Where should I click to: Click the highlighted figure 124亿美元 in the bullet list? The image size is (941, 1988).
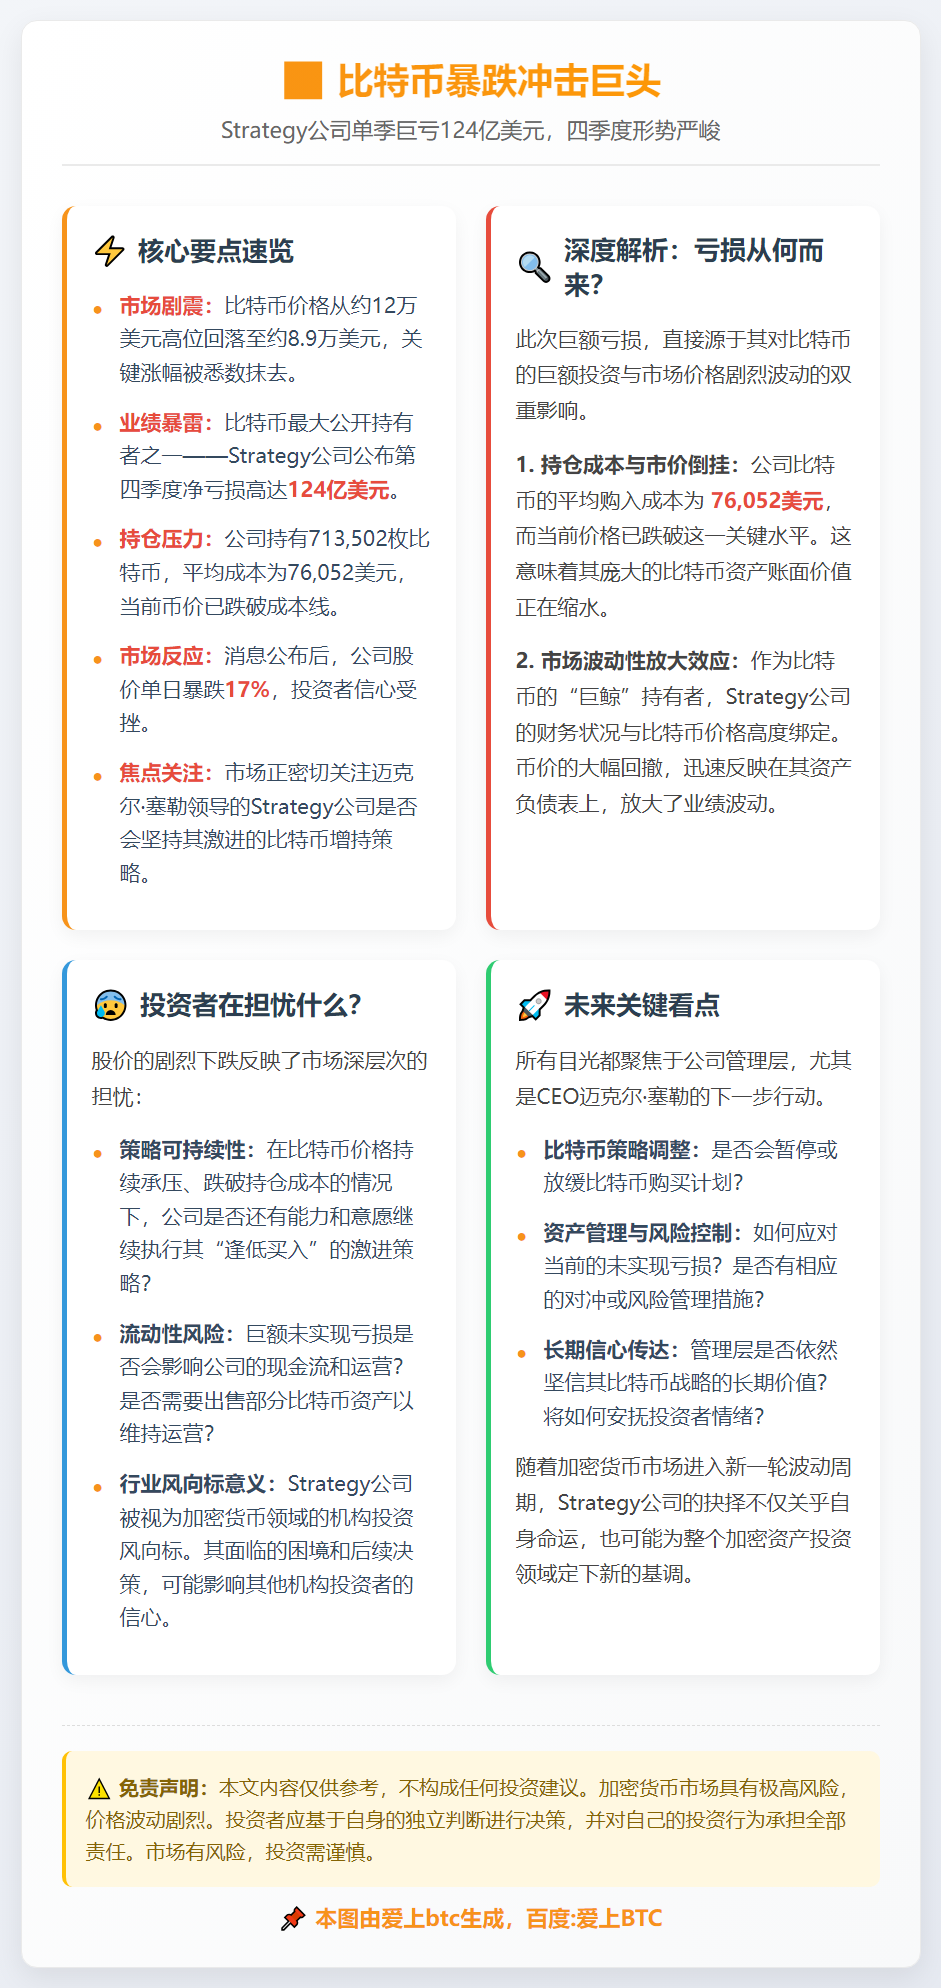point(339,490)
